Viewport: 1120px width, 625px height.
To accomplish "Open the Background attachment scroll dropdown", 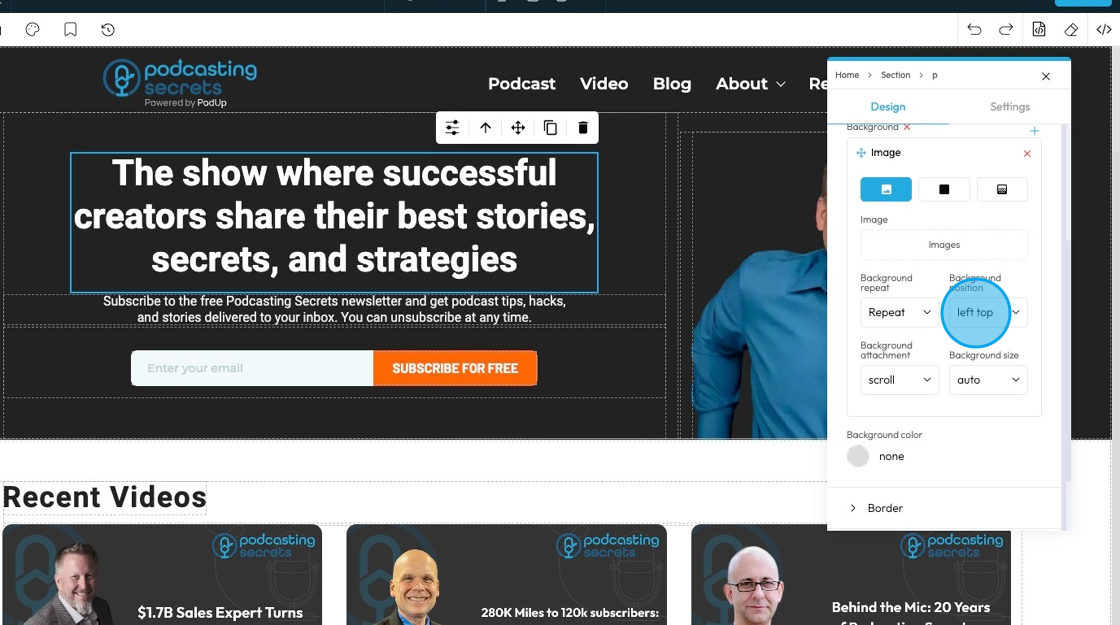I will pos(899,380).
